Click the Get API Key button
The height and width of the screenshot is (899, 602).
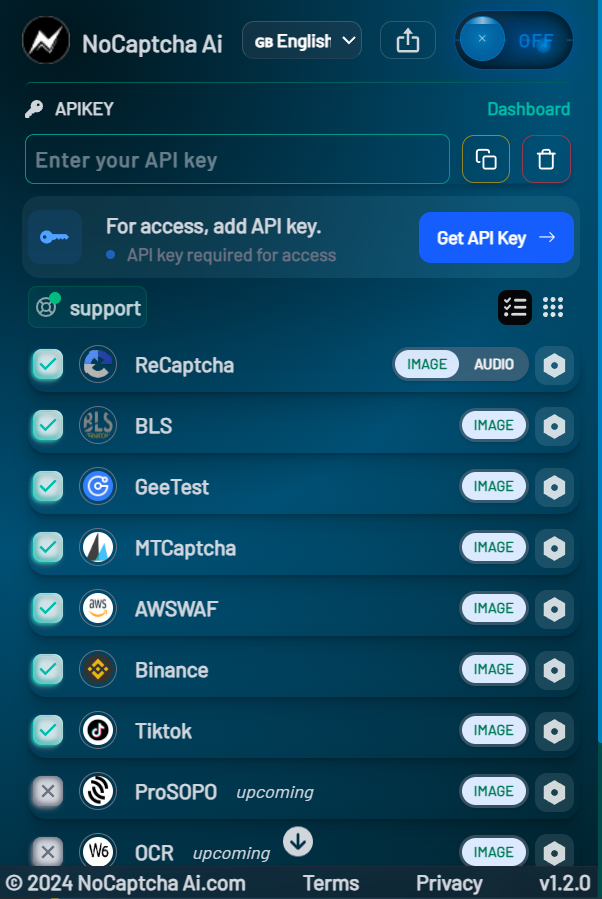[x=496, y=237]
